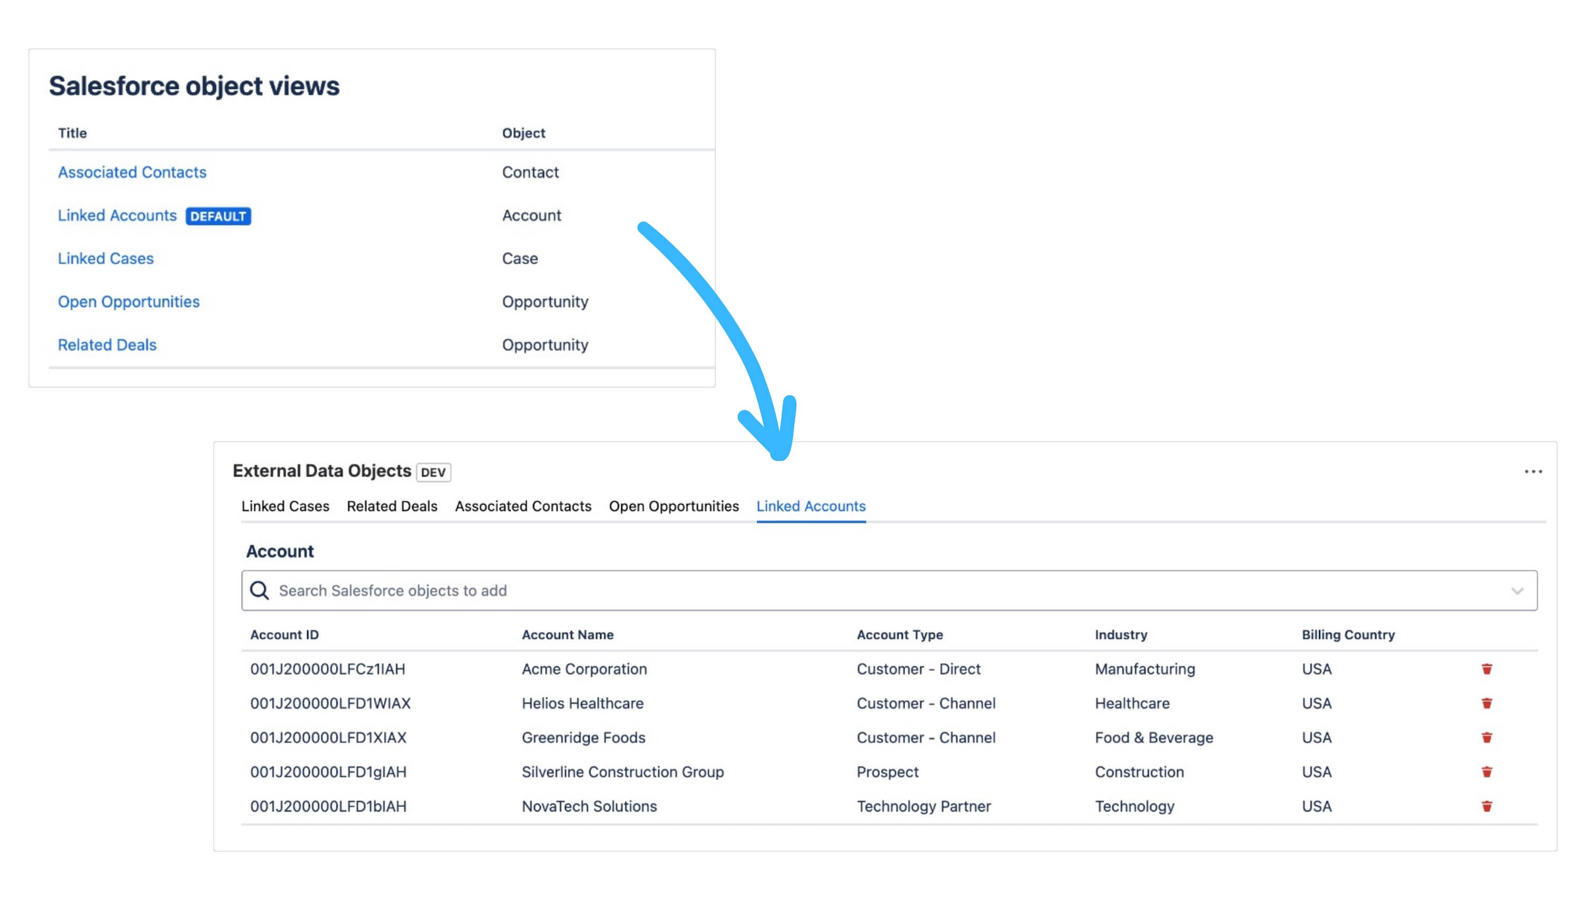Select account ID 001J200000LFD1bIAH

(328, 806)
